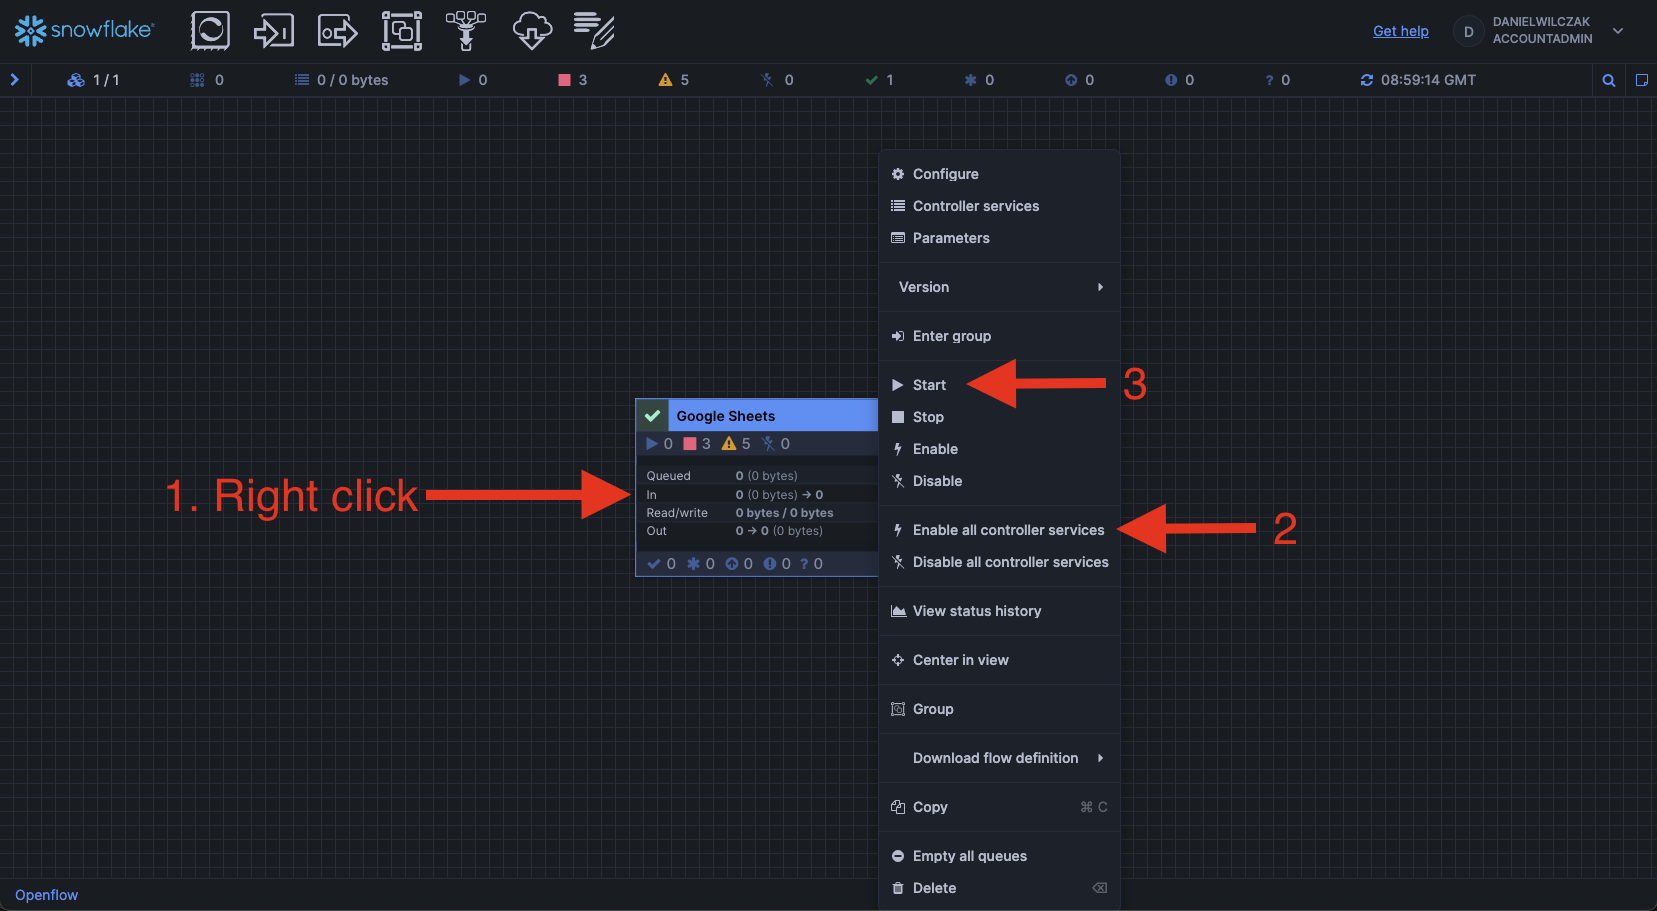Expand the Version submenu
This screenshot has width=1657, height=911.
(x=999, y=287)
